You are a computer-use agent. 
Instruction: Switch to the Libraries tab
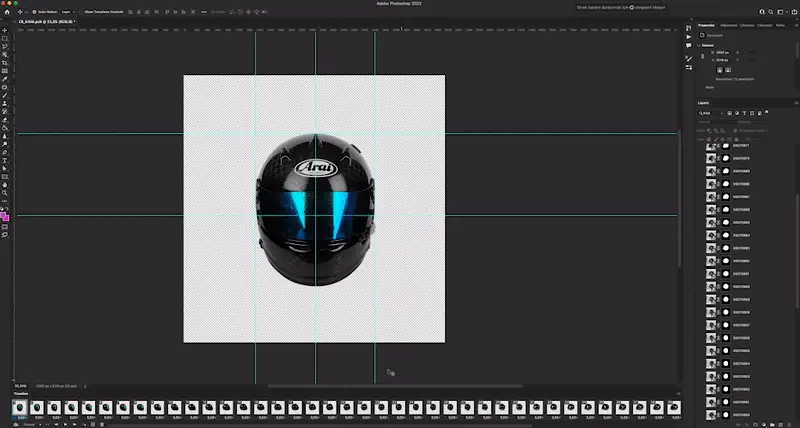click(747, 25)
